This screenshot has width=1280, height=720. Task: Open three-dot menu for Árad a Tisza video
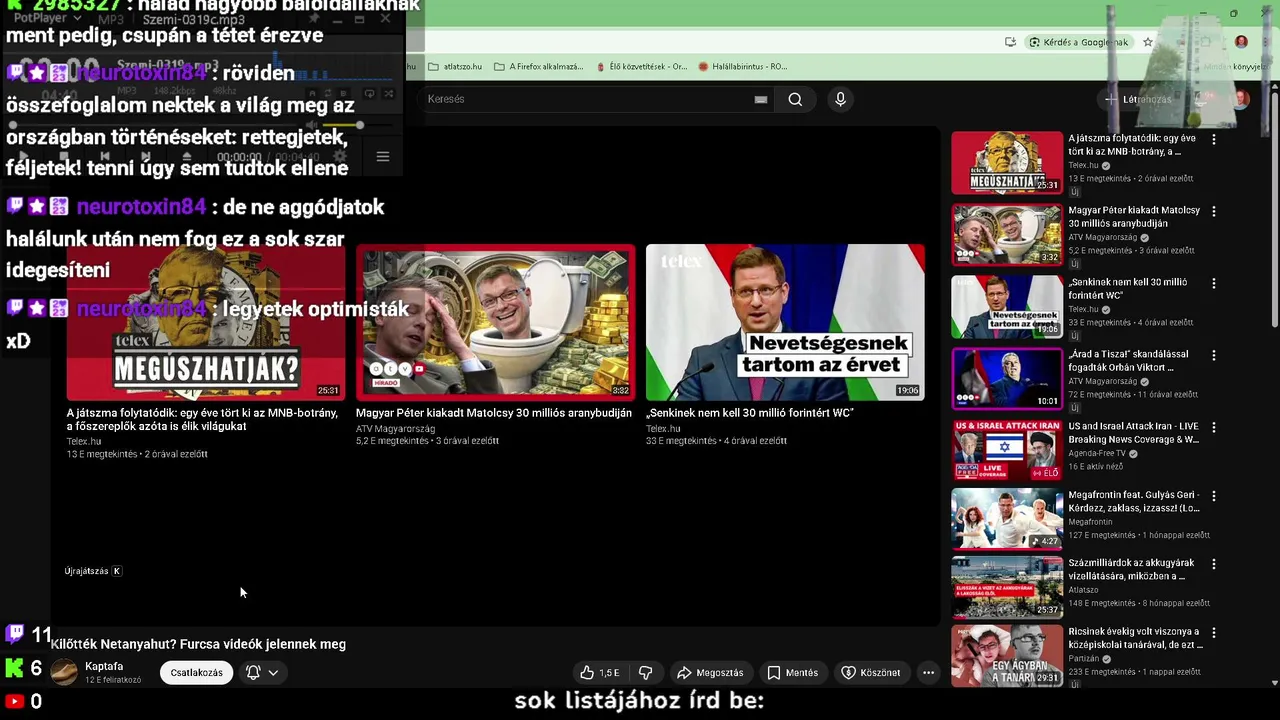(1213, 356)
